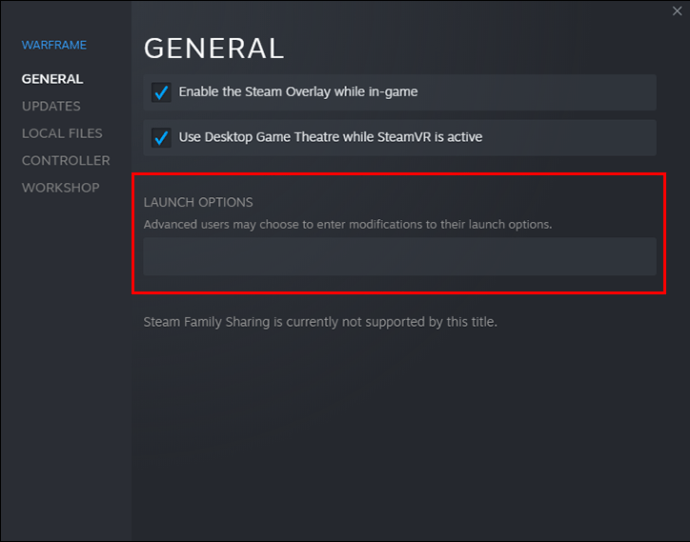Screen dimensions: 690x542
Task: Open the WORKSHOP tab
Action: coord(61,187)
